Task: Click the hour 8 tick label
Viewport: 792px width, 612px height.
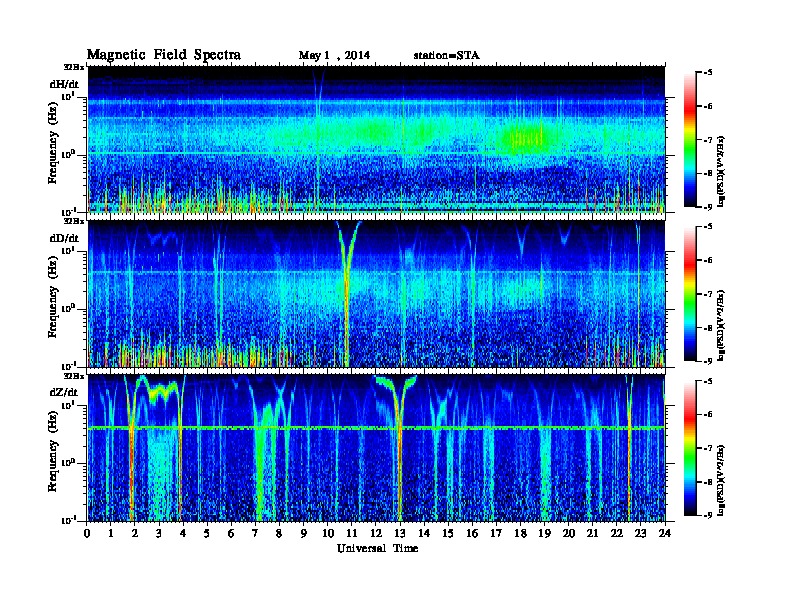Action: pos(279,533)
